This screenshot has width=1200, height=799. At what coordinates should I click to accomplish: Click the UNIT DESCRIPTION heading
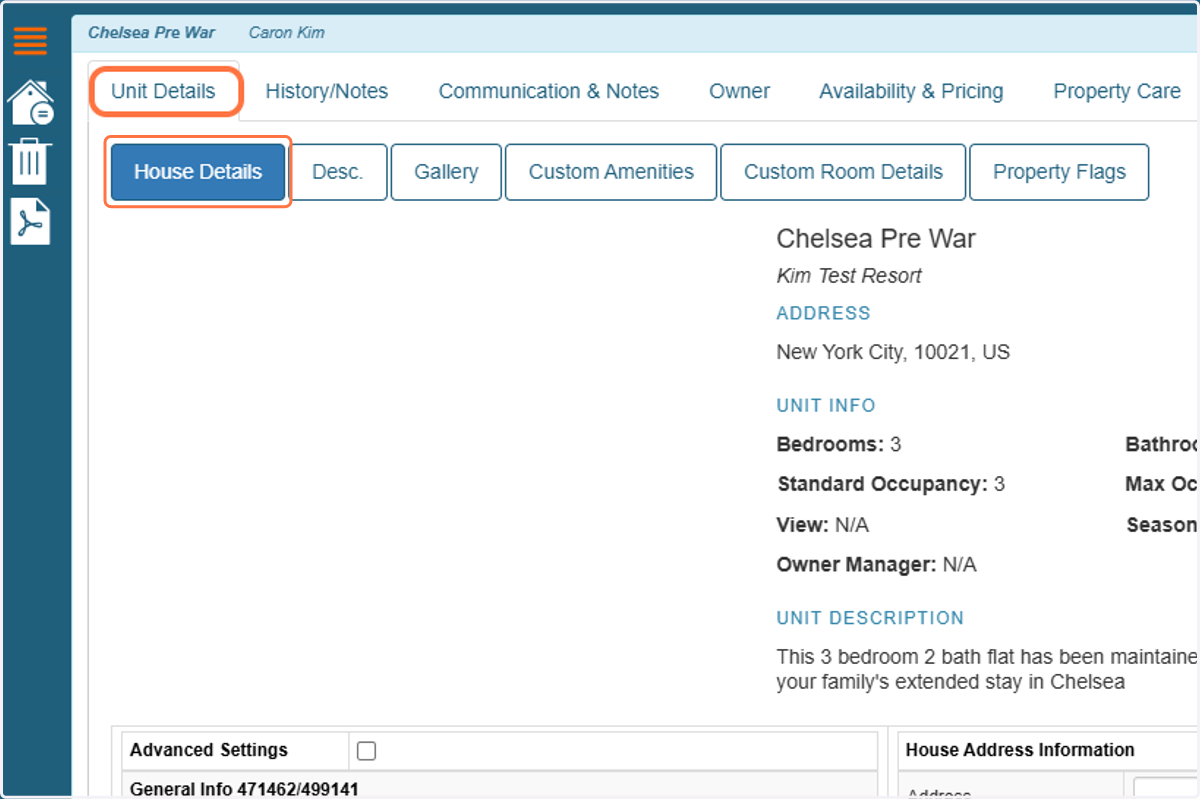[870, 618]
